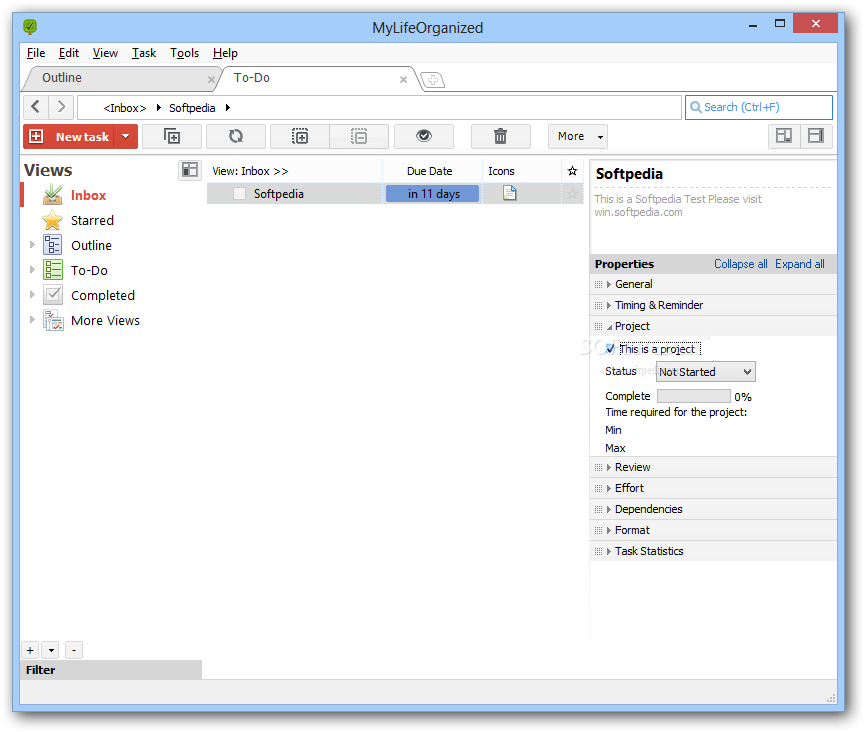Click the star column header icon
865x732 pixels.
pos(573,171)
